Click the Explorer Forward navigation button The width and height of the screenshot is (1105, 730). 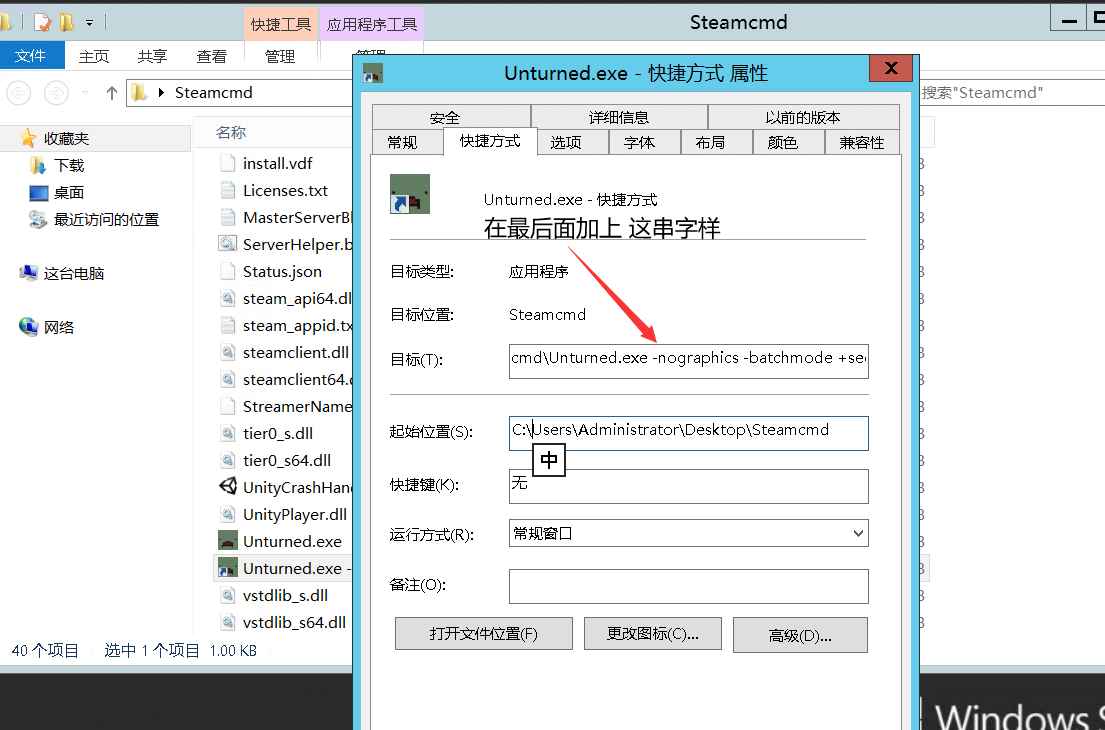(x=56, y=92)
